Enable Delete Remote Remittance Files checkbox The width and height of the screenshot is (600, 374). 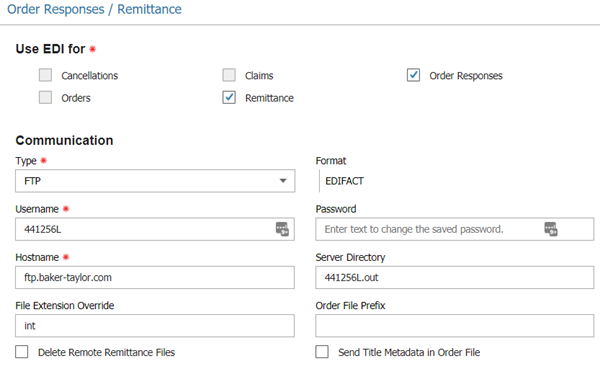[x=21, y=351]
